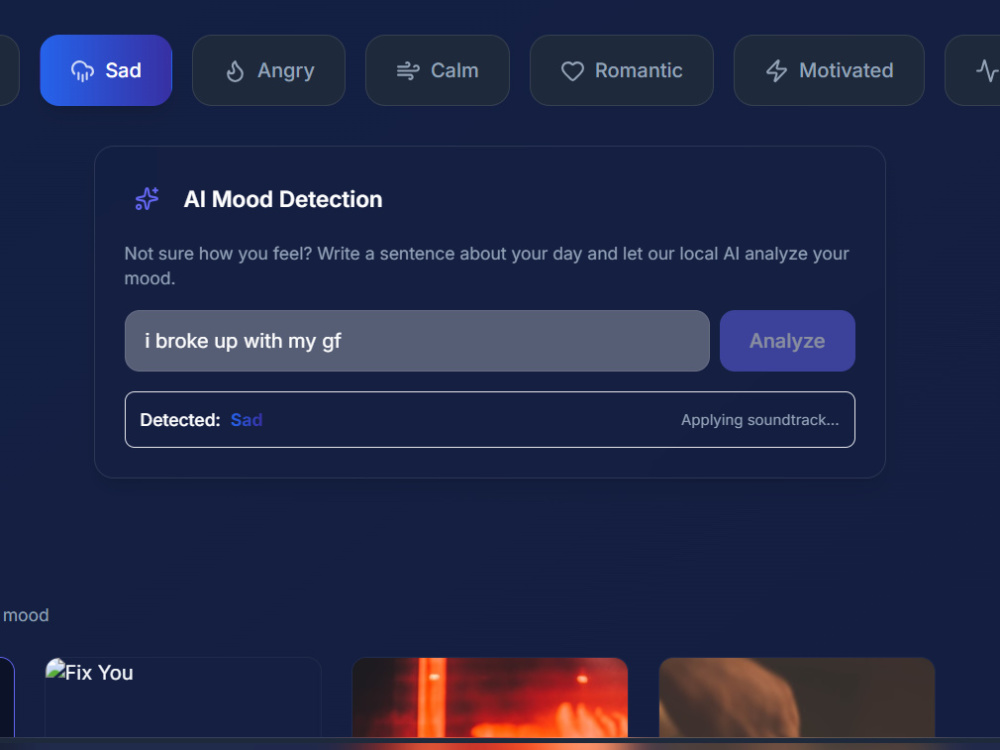Open the Fix You song card
The height and width of the screenshot is (750, 1000).
pos(183,697)
